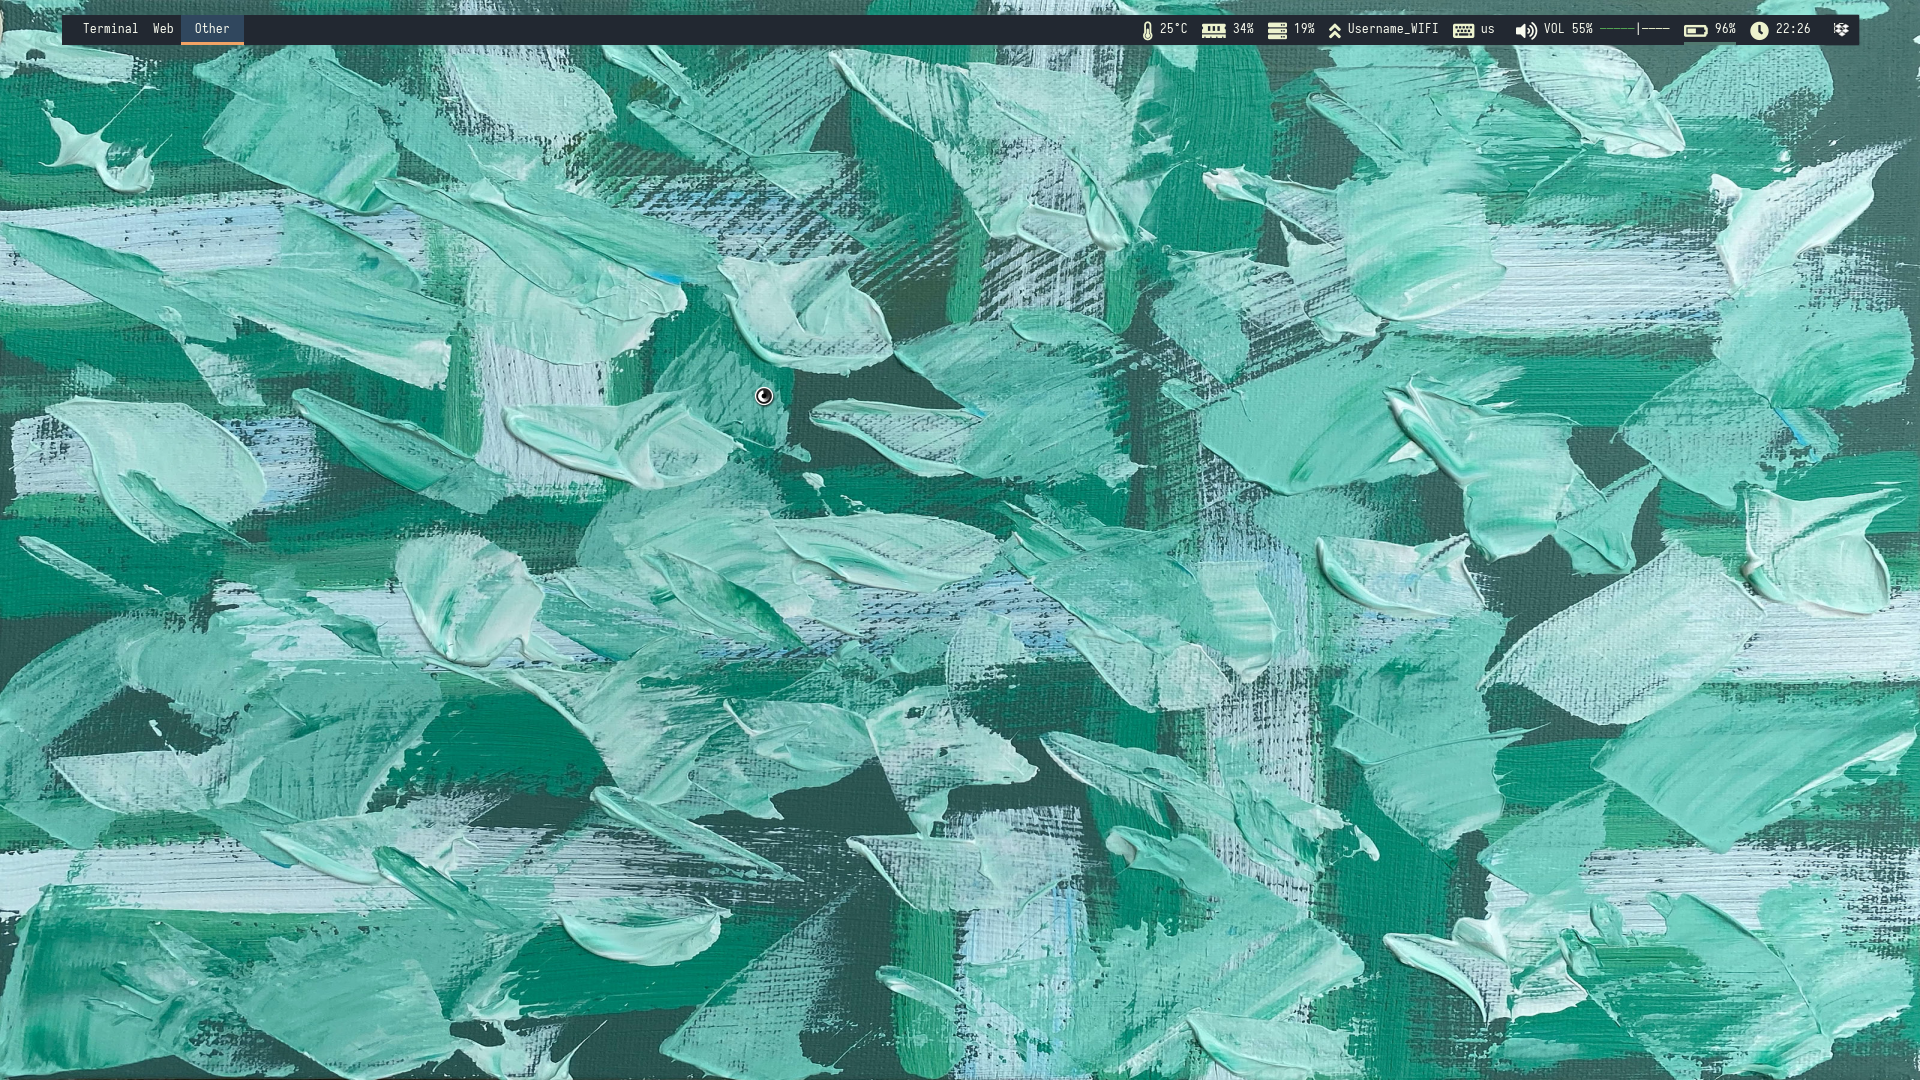Click the 25°C temperature reading
Screen dimensions: 1920x1080
click(1174, 29)
